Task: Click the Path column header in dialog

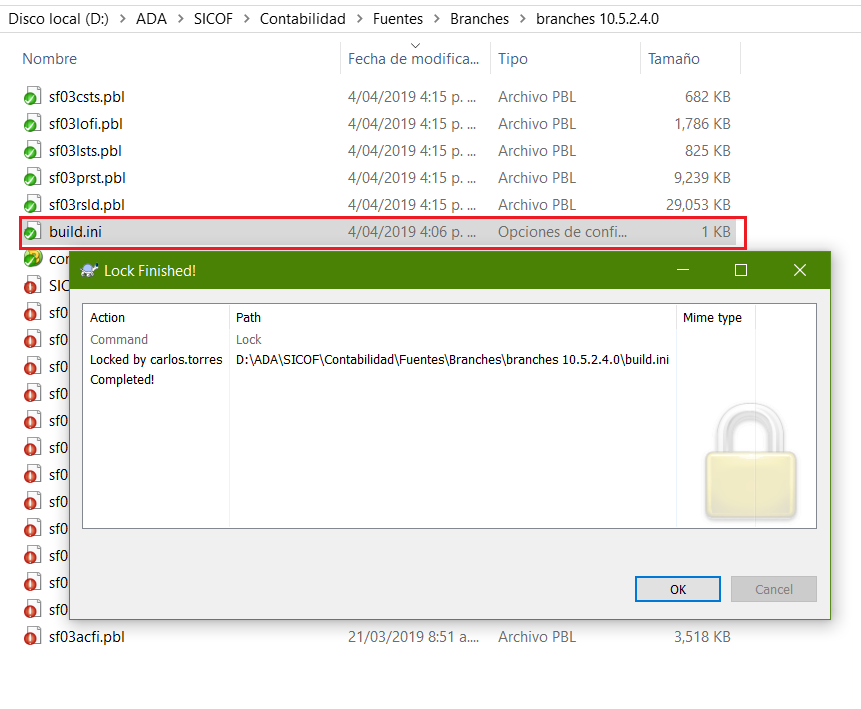Action: point(248,317)
